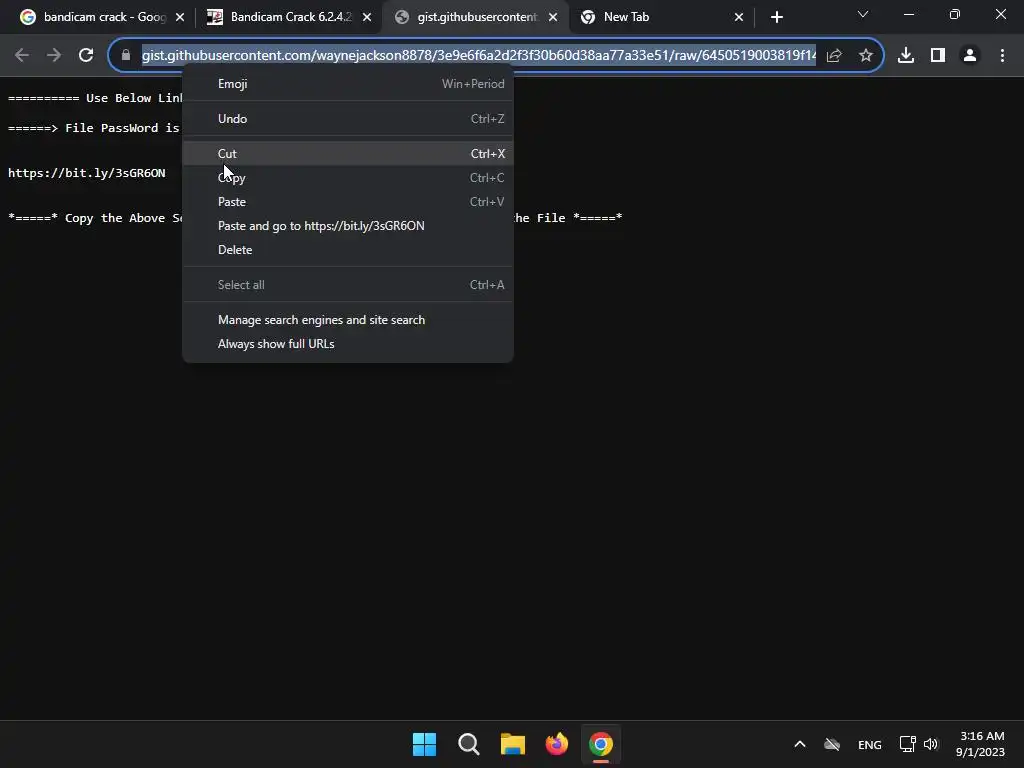Open a new tab with plus button
The width and height of the screenshot is (1024, 768).
point(776,17)
